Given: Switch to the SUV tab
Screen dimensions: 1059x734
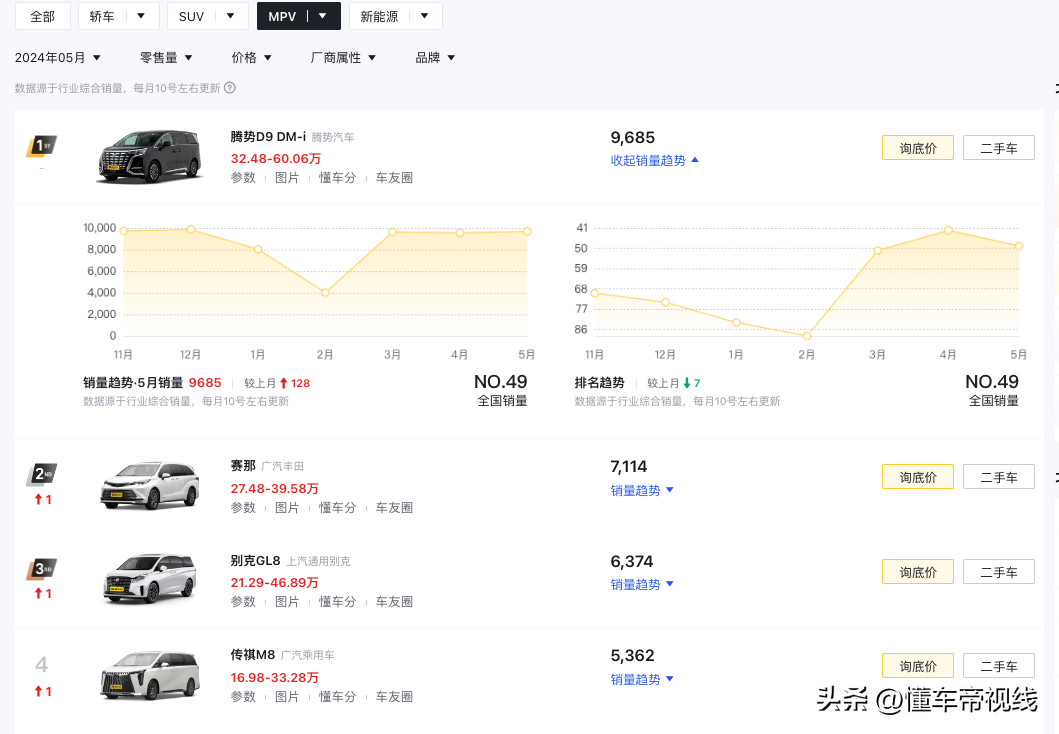Looking at the screenshot, I should pos(190,16).
